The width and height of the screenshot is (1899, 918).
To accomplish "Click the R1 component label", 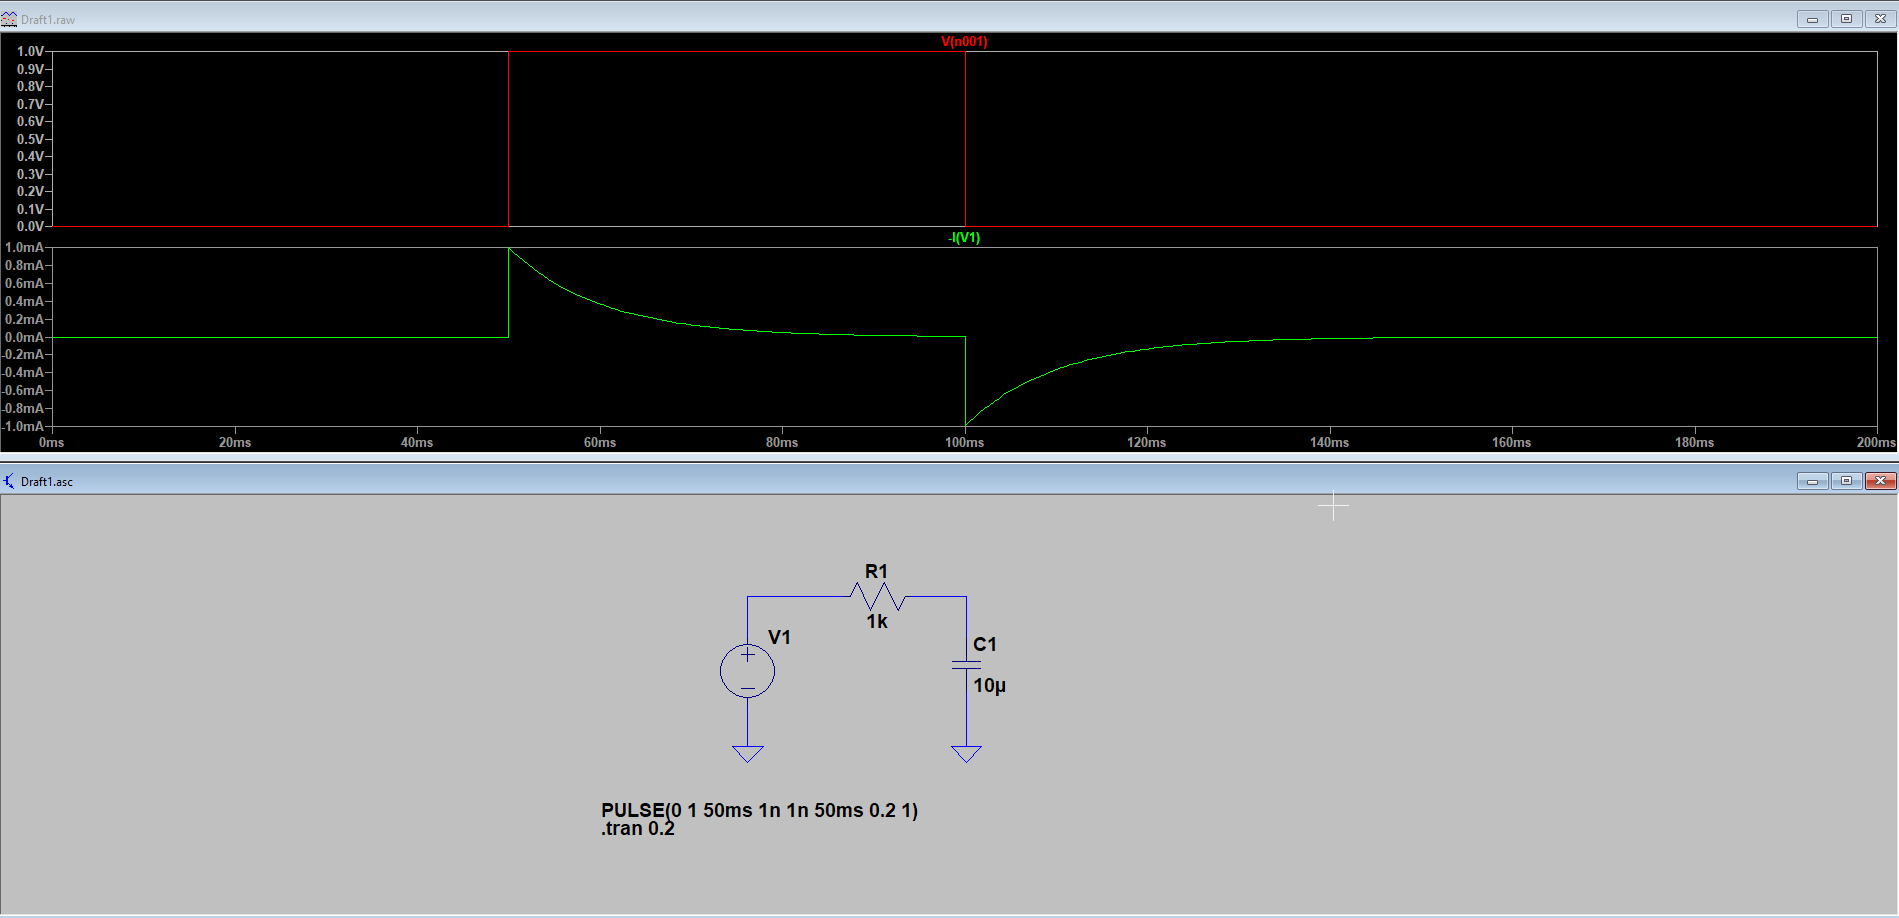I will 876,571.
